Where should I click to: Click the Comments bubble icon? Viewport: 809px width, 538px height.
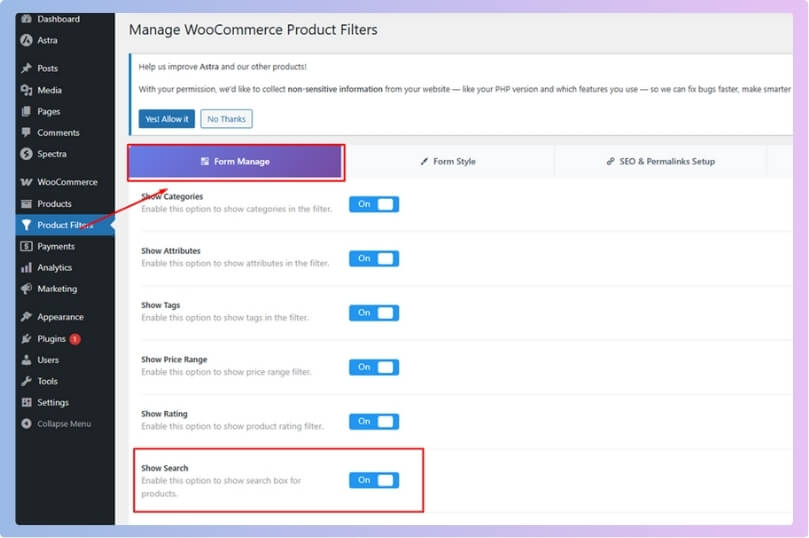[x=26, y=133]
